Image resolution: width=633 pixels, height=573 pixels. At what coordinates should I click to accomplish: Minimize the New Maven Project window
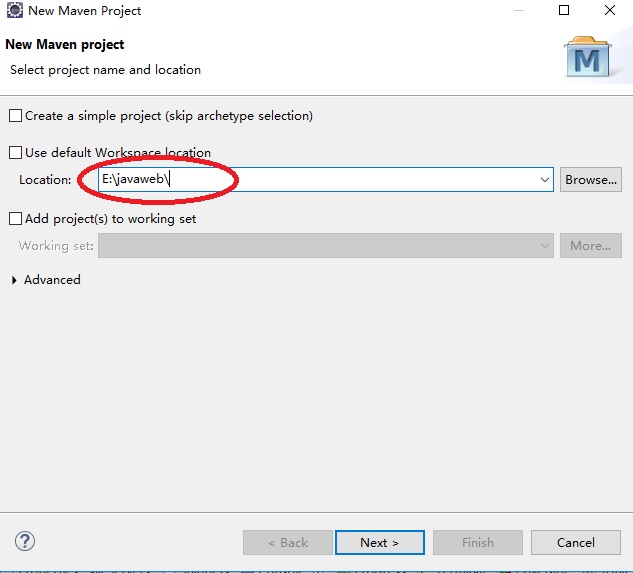[519, 10]
